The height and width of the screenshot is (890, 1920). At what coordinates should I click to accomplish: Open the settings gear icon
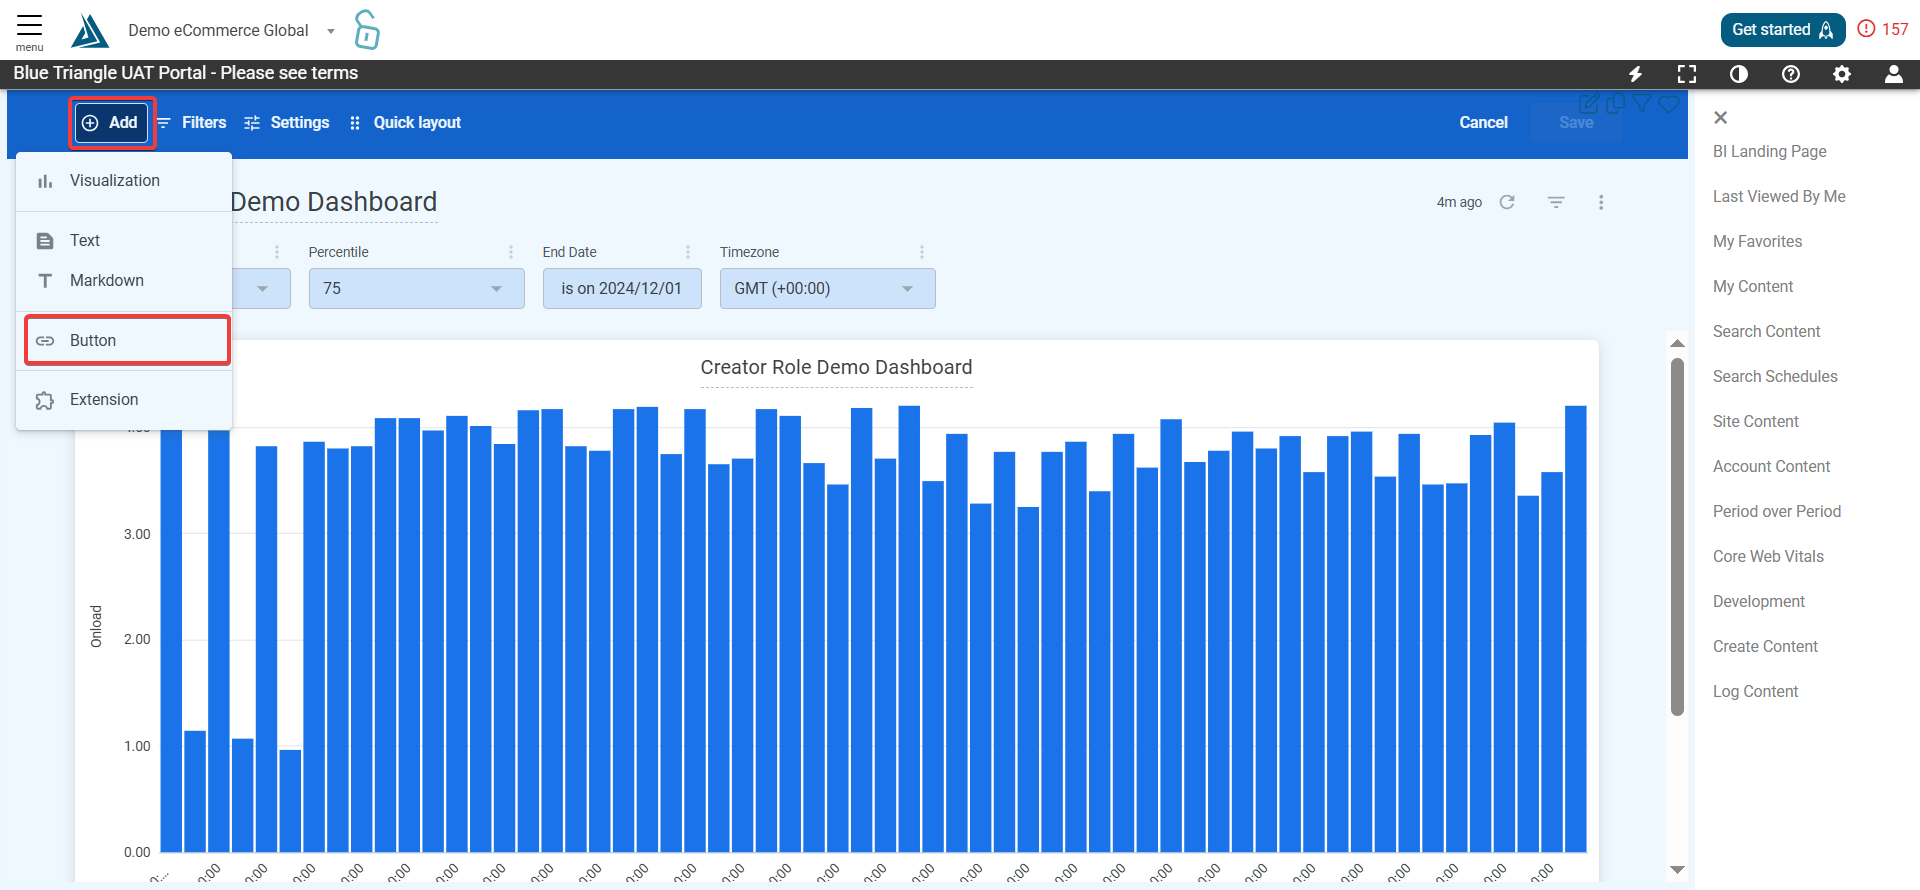pos(1842,74)
